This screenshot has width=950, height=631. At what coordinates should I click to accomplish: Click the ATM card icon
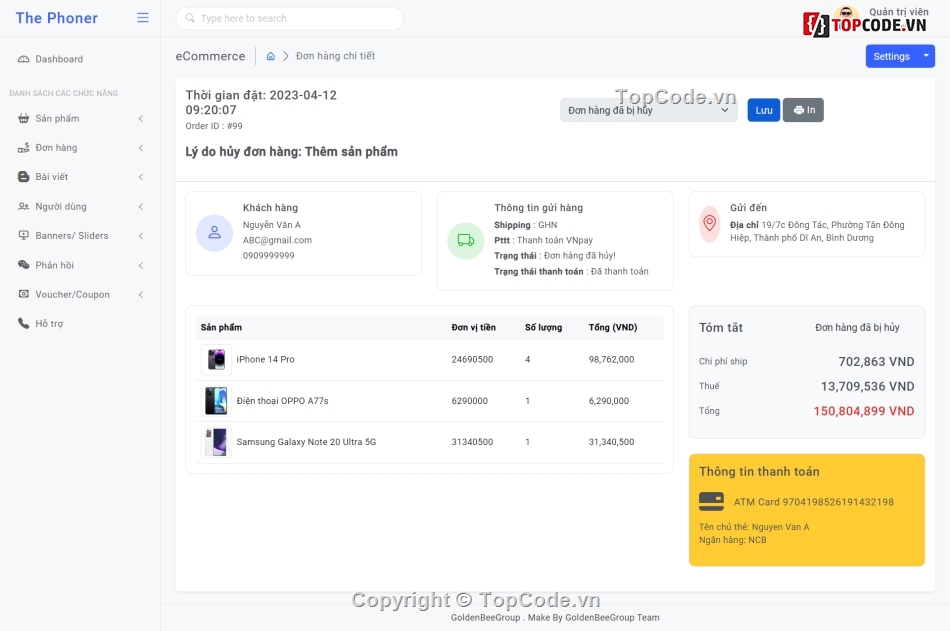point(711,501)
